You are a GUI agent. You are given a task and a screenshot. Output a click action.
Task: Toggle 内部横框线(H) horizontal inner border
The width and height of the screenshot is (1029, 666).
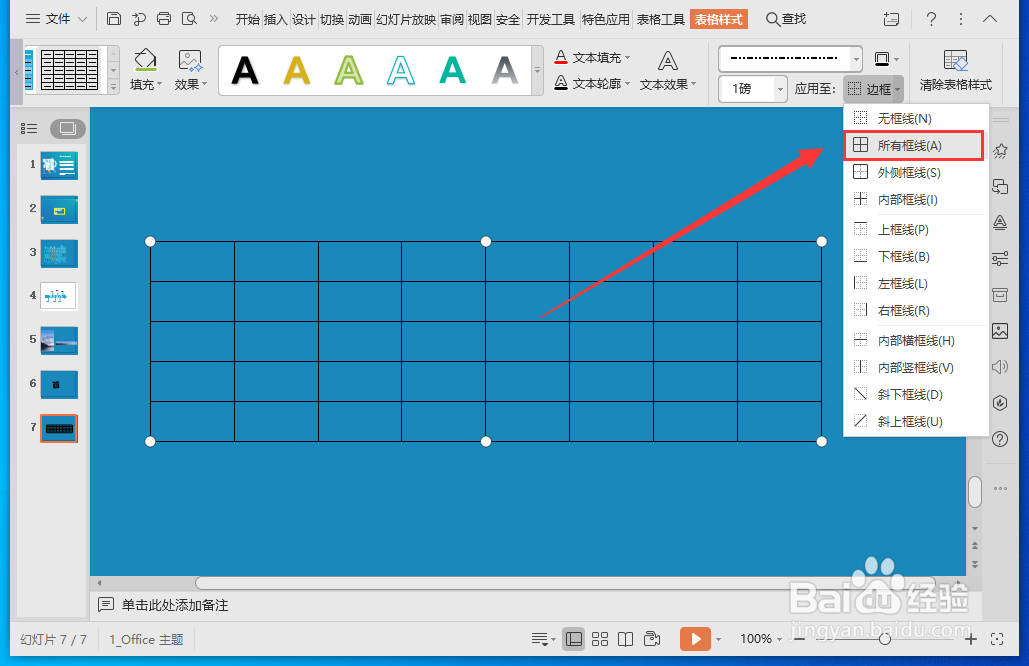(915, 341)
